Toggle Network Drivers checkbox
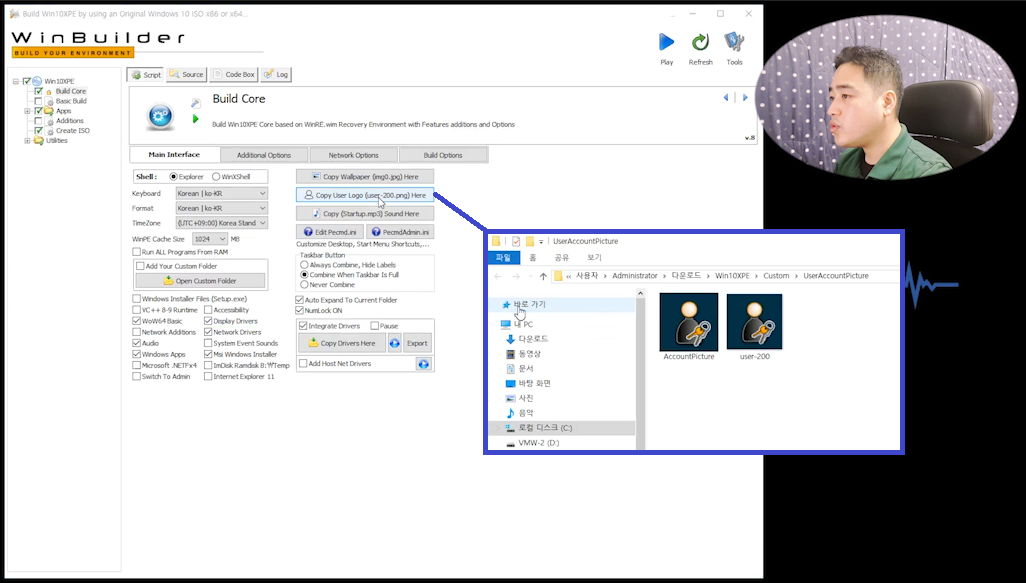 [207, 332]
